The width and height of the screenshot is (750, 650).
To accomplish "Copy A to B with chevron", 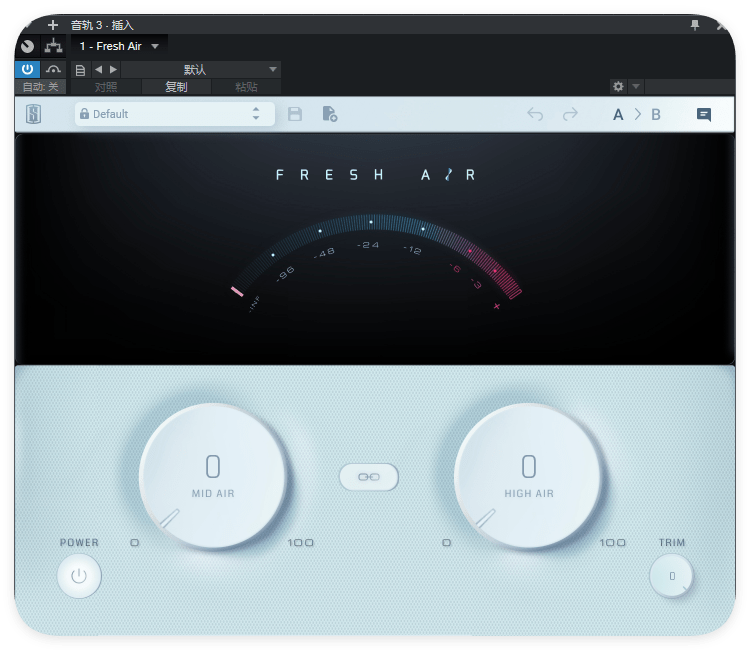I will click(638, 114).
